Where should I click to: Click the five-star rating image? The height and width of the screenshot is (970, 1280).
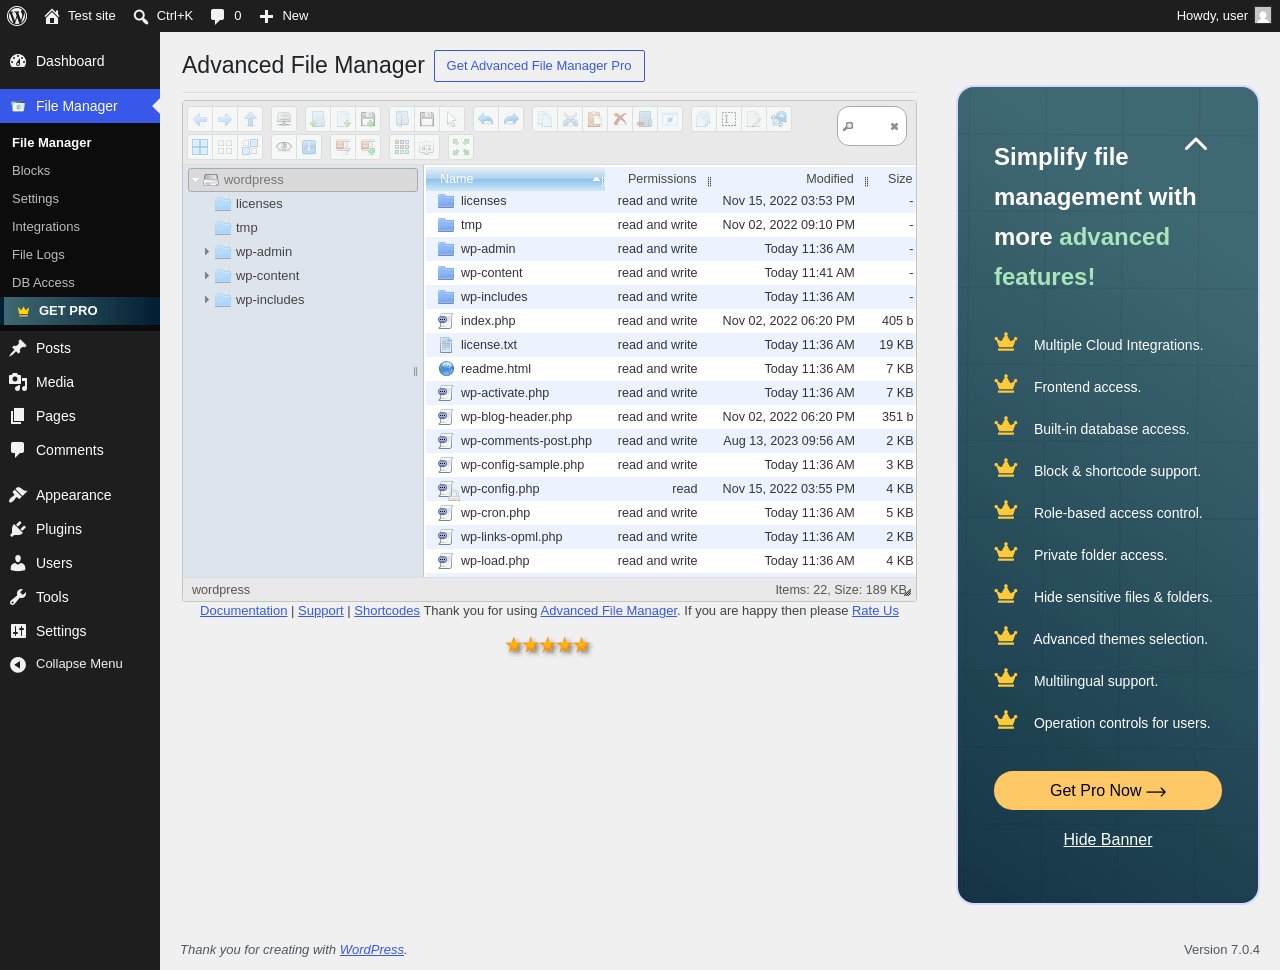click(x=548, y=646)
